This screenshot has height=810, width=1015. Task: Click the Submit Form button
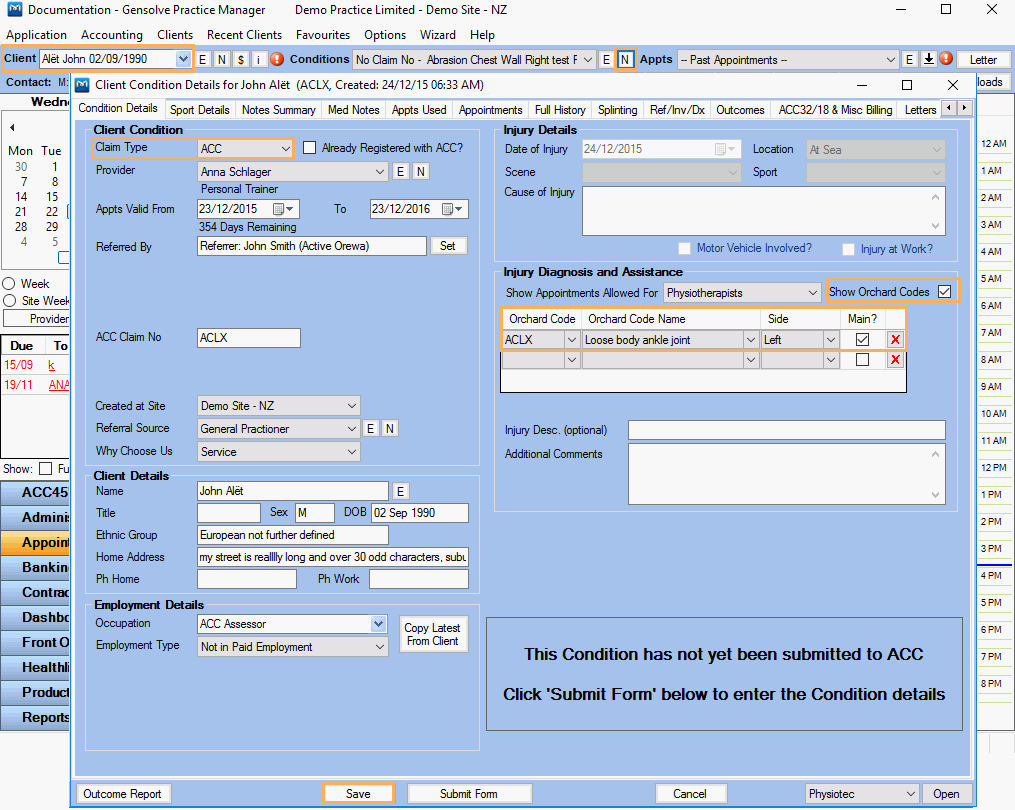(x=469, y=794)
